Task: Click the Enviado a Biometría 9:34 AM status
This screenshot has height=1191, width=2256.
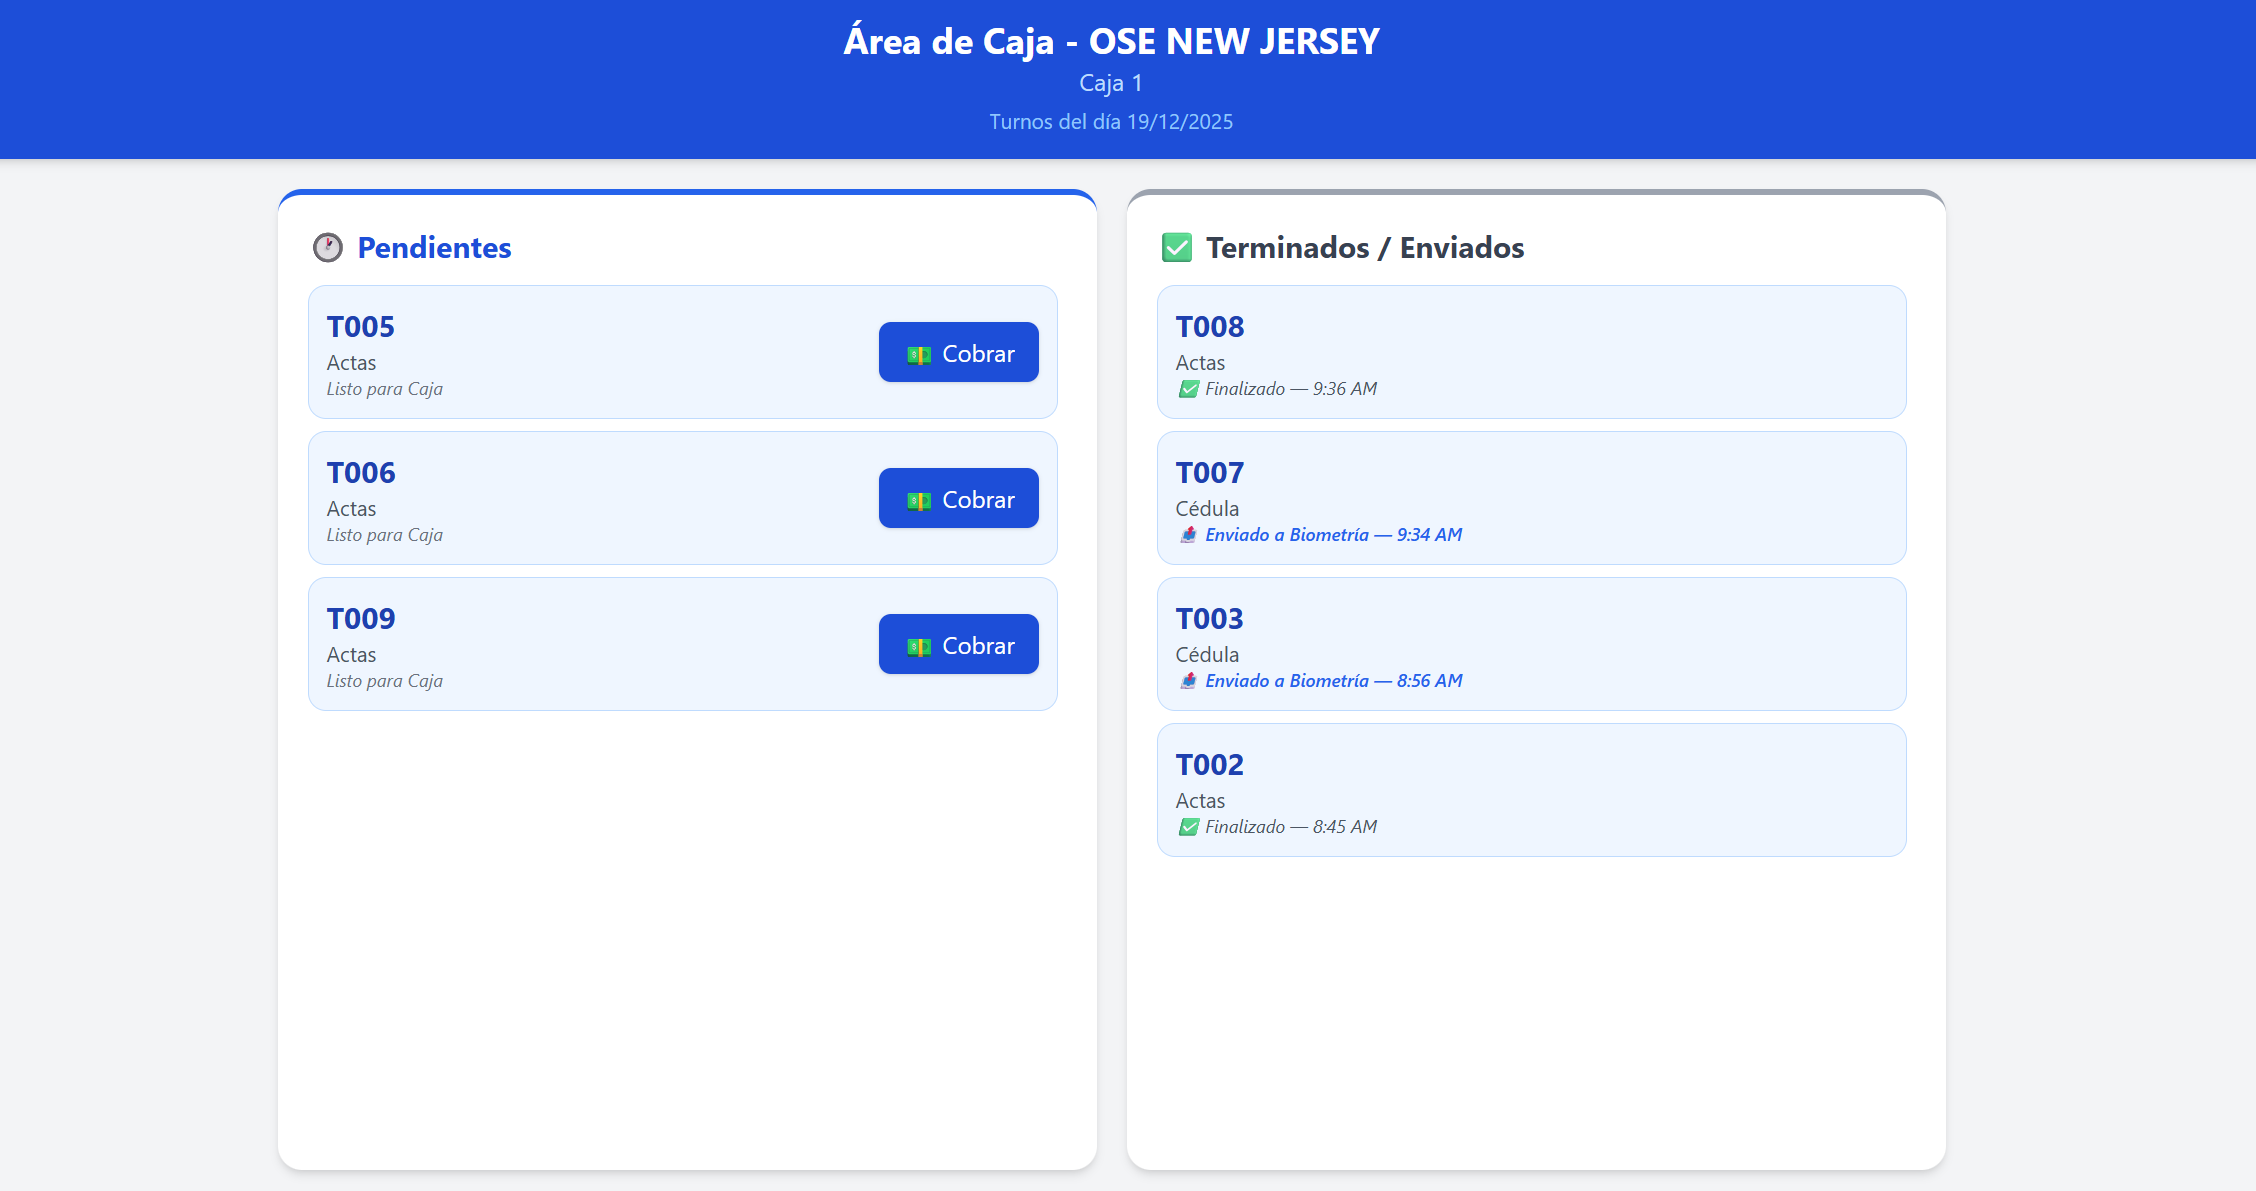Action: point(1333,535)
